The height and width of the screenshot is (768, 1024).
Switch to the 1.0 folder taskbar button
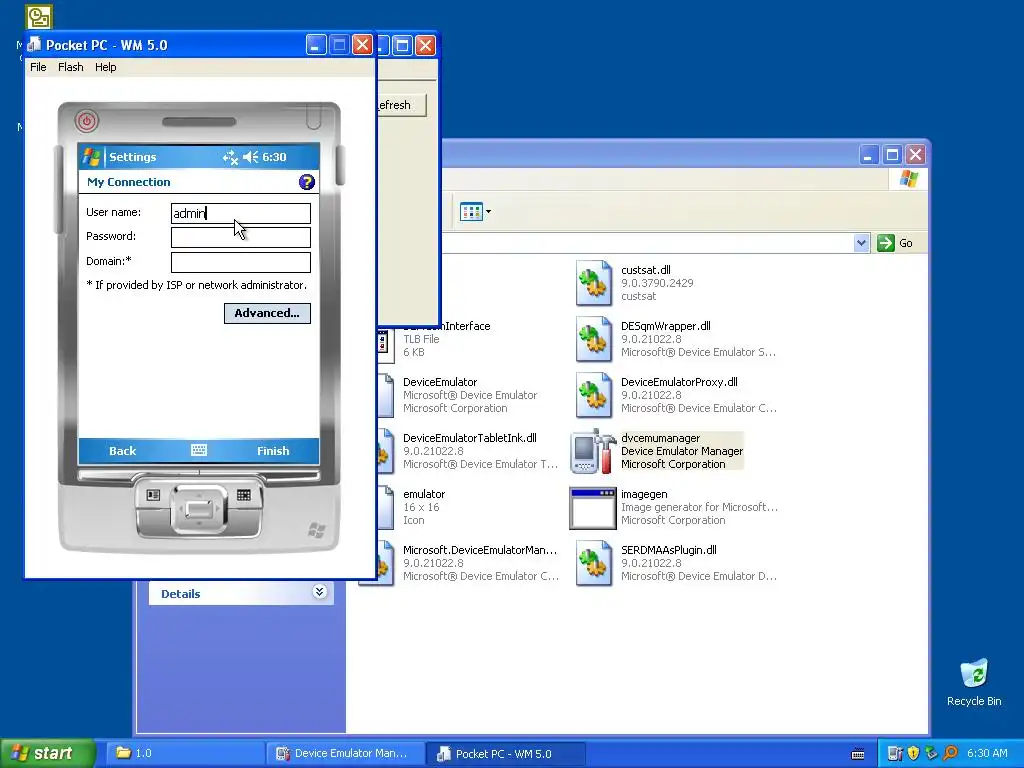pos(185,753)
